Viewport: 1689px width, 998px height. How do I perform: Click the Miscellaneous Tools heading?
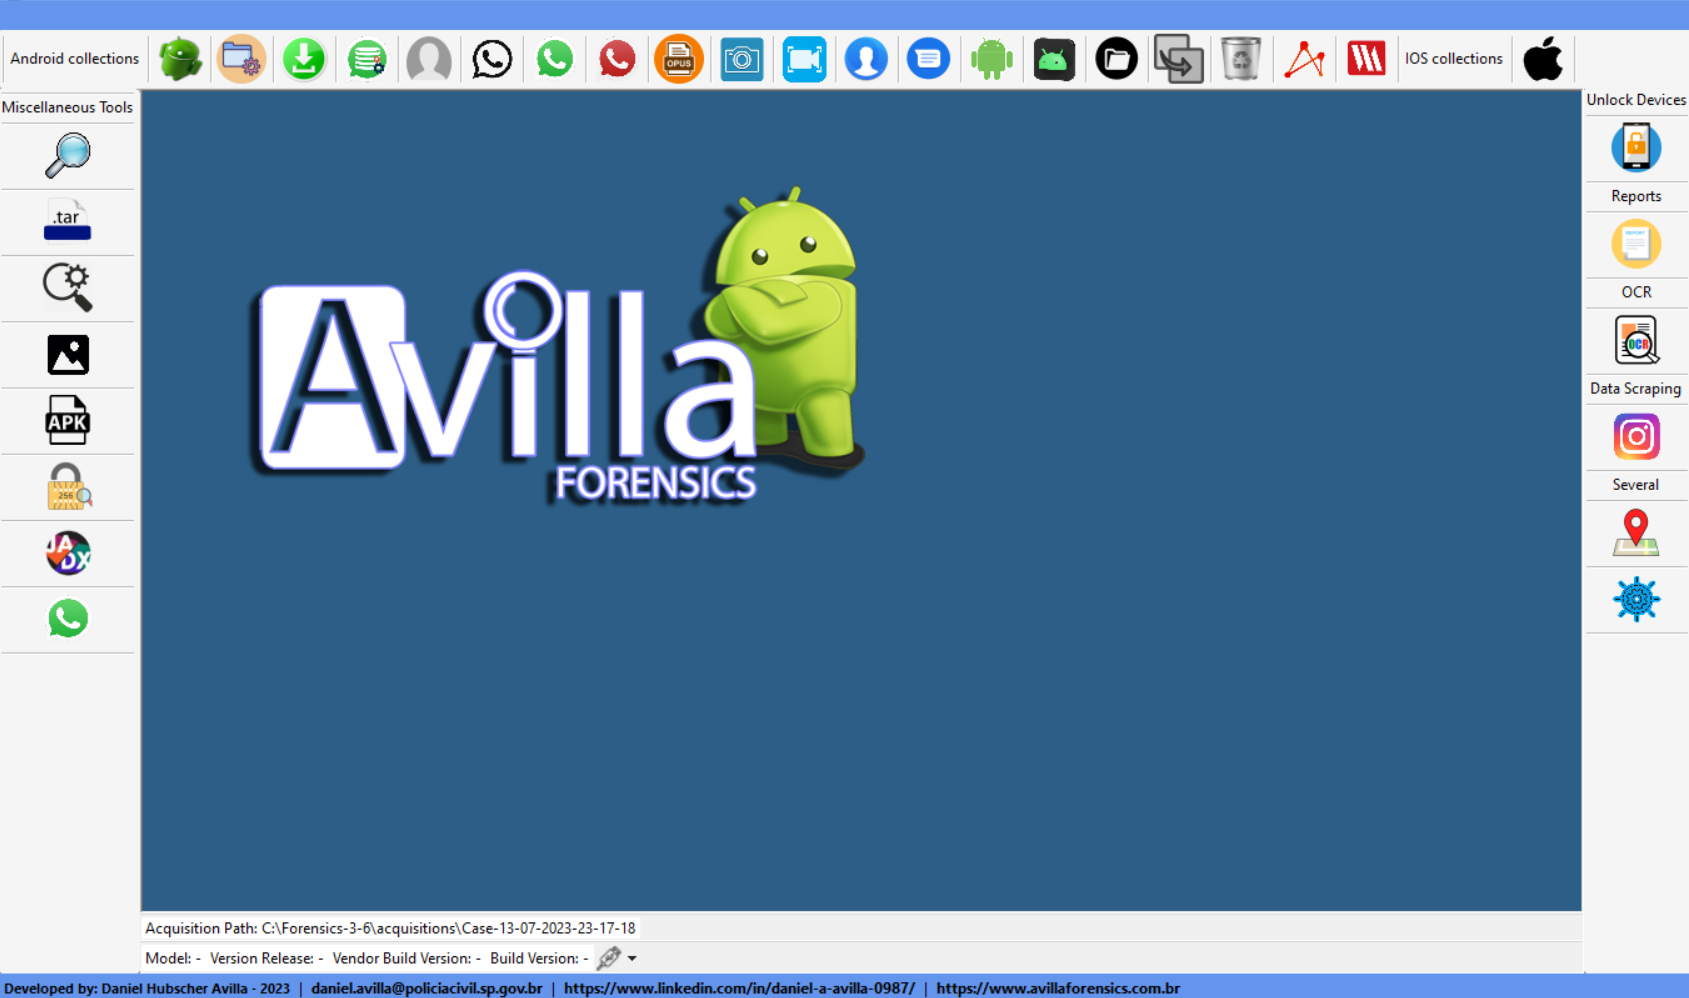pyautogui.click(x=67, y=107)
